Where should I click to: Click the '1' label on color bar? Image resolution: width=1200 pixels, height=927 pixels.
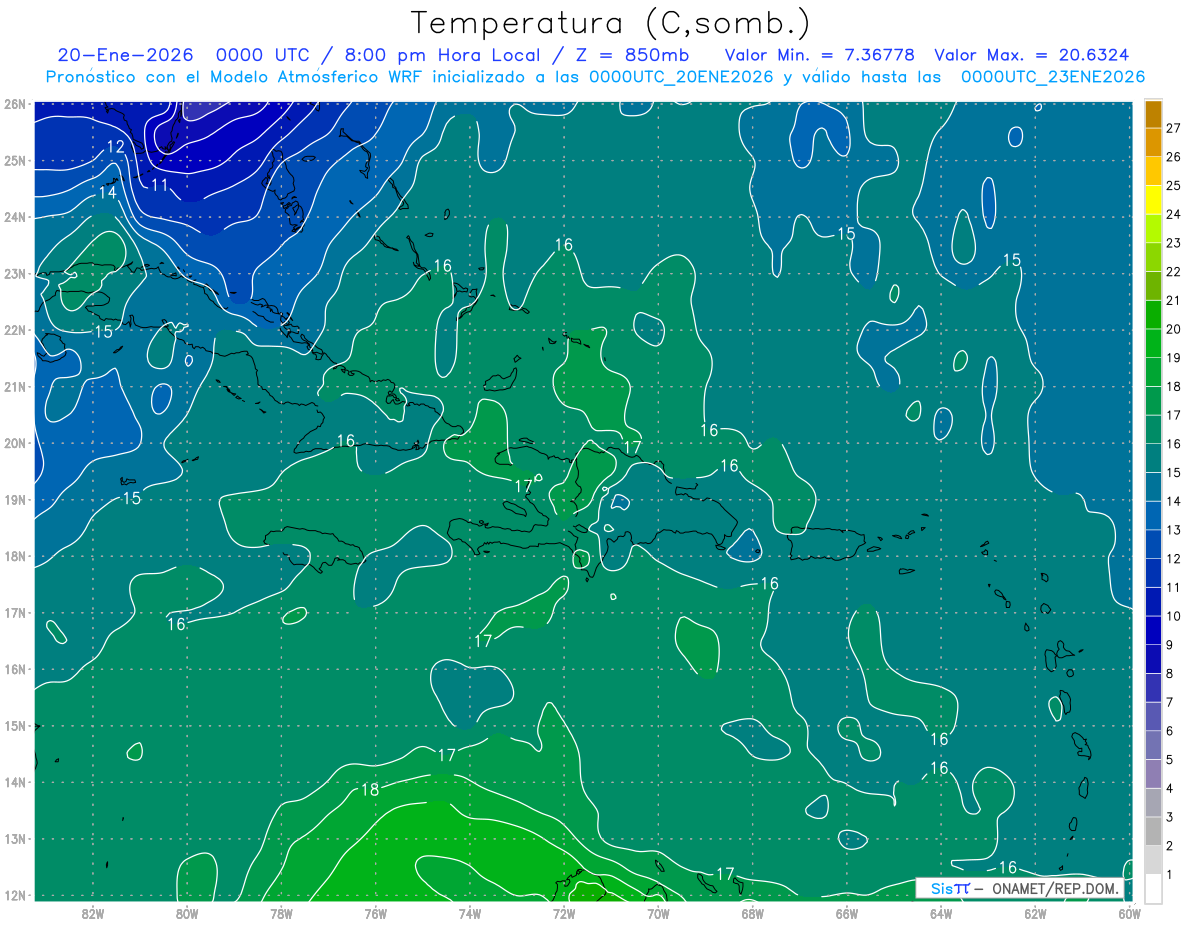pos(1170,875)
